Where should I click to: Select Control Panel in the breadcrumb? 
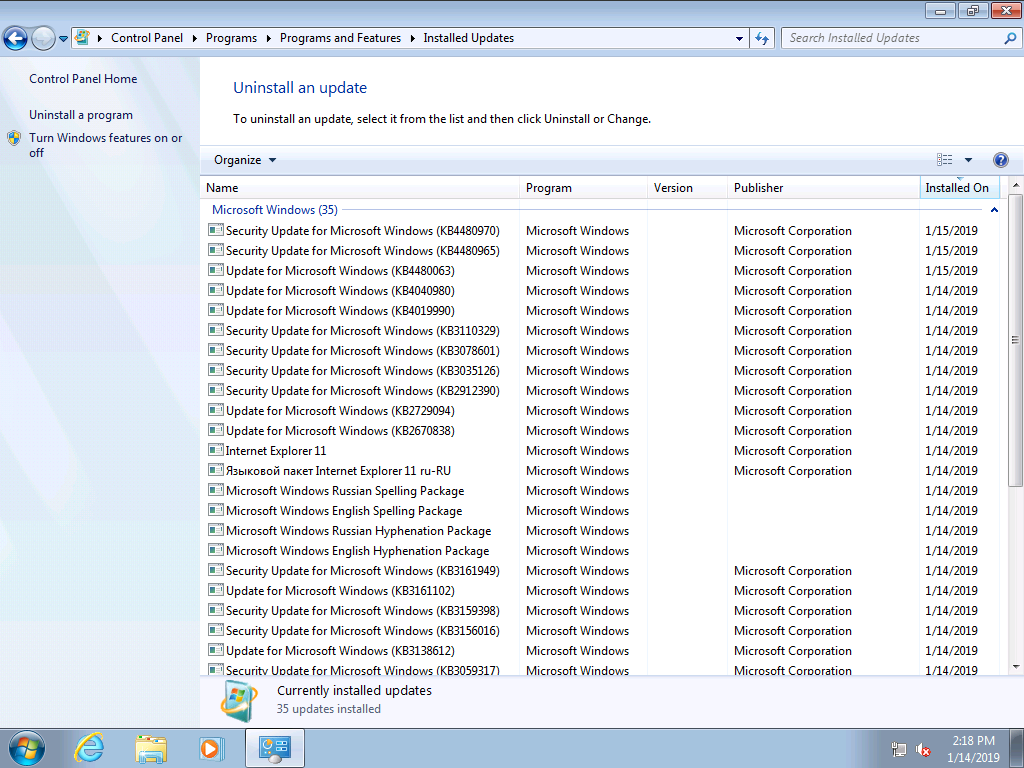click(147, 38)
